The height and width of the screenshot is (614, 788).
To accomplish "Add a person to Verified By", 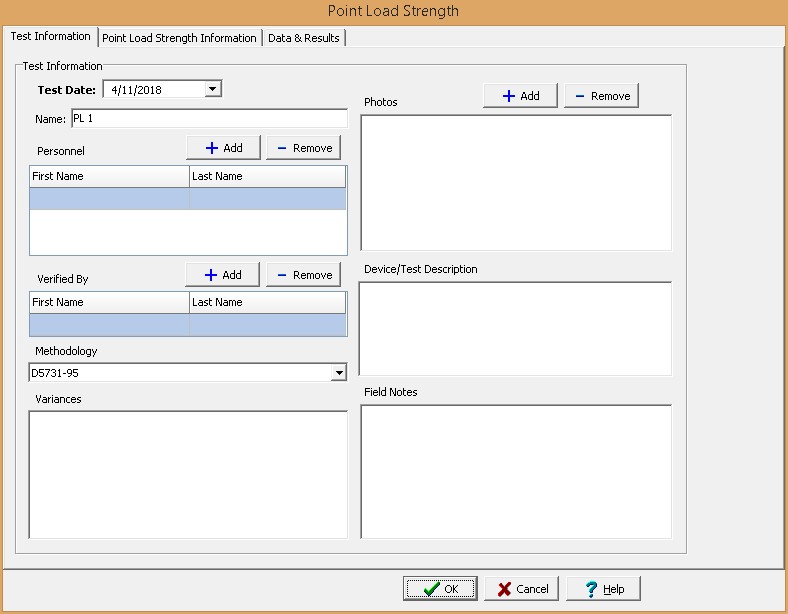I will coord(222,275).
